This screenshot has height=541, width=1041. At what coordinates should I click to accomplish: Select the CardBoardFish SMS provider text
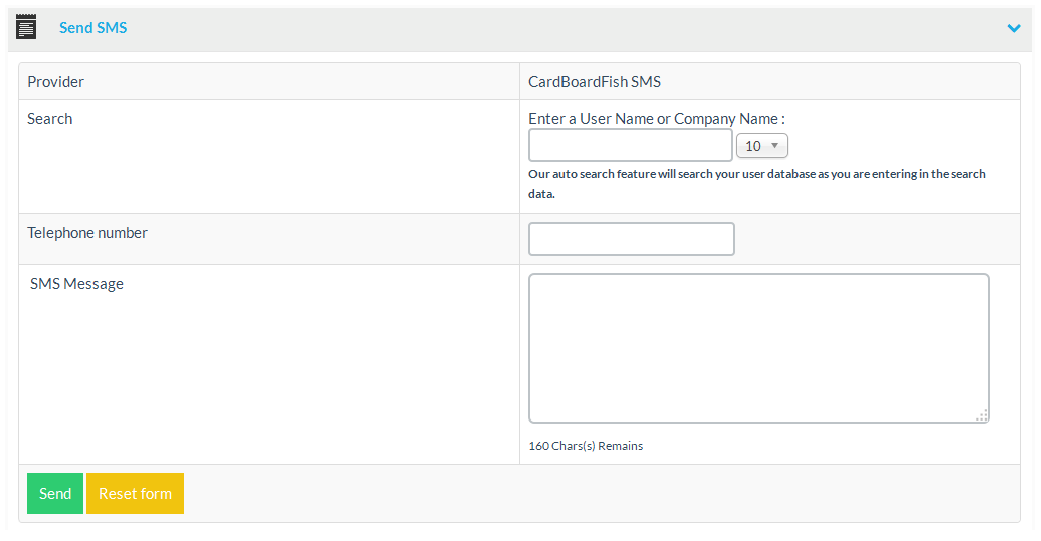click(x=594, y=82)
